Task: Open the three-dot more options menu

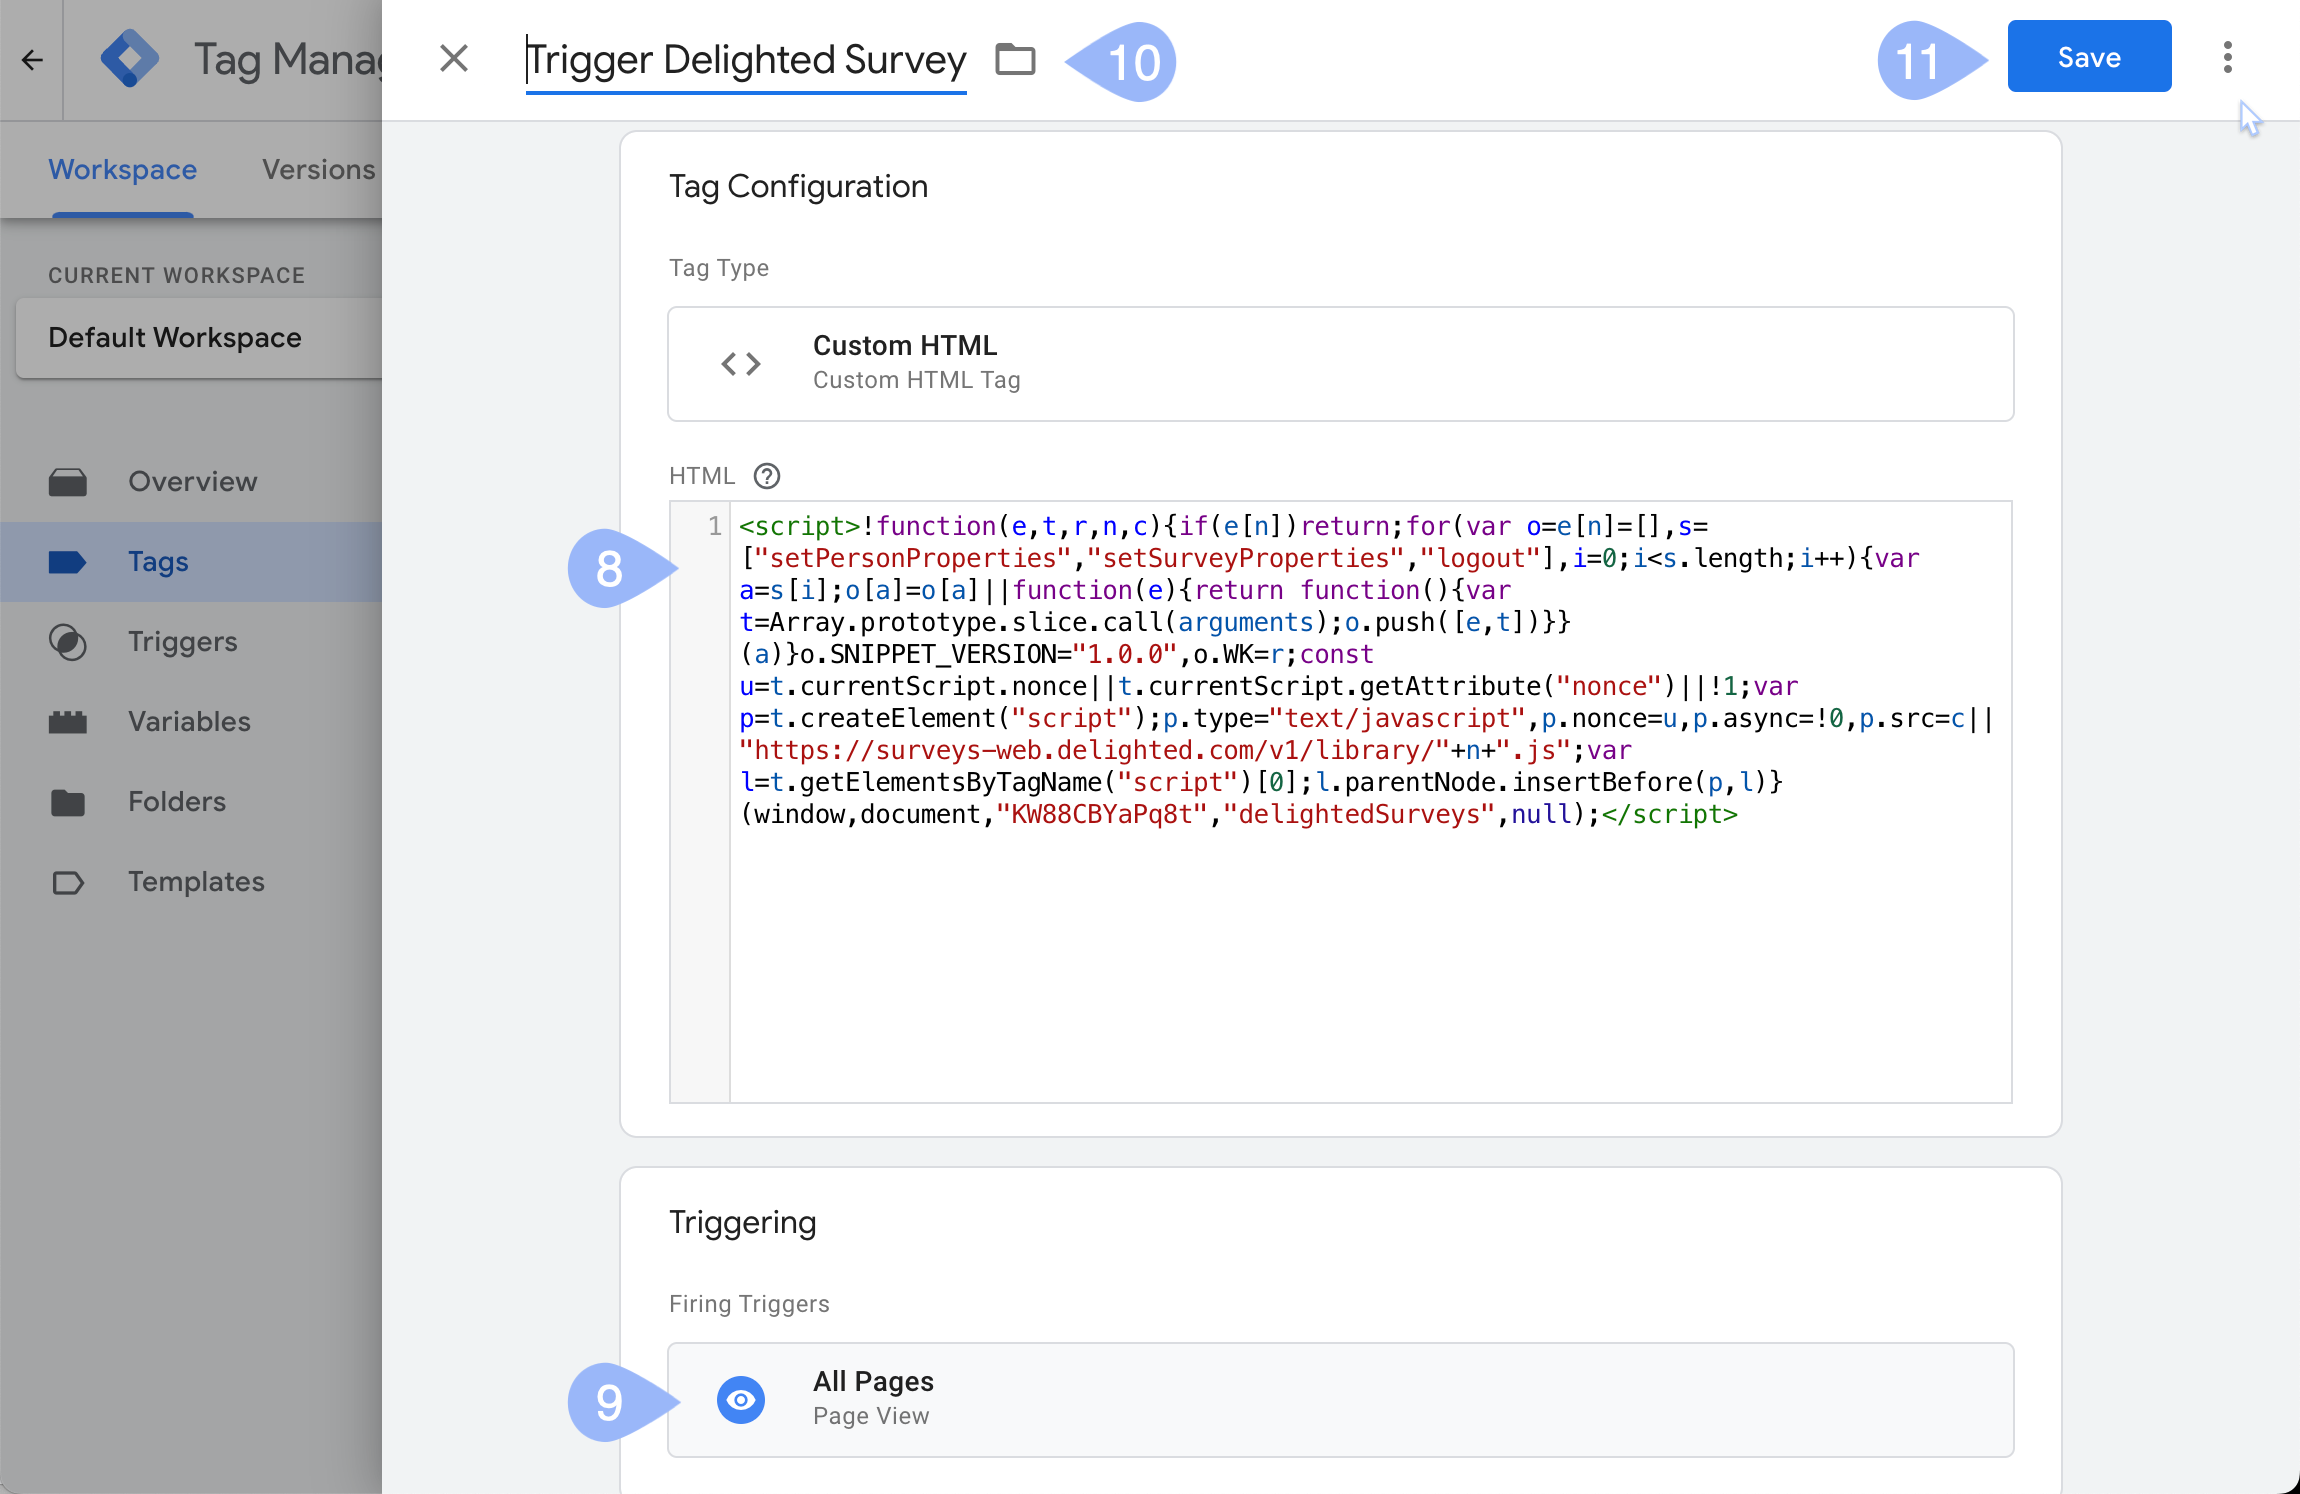Action: point(2227,58)
